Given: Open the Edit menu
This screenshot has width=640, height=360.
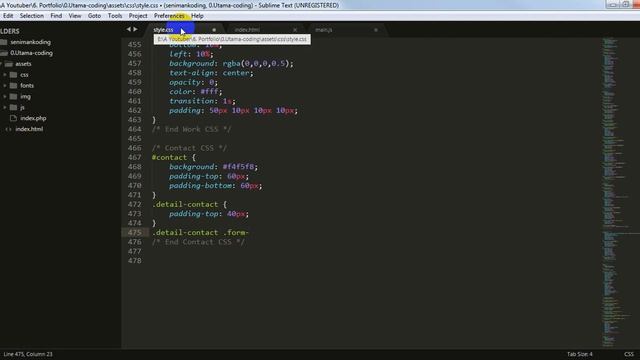Looking at the screenshot, I should click(x=8, y=16).
